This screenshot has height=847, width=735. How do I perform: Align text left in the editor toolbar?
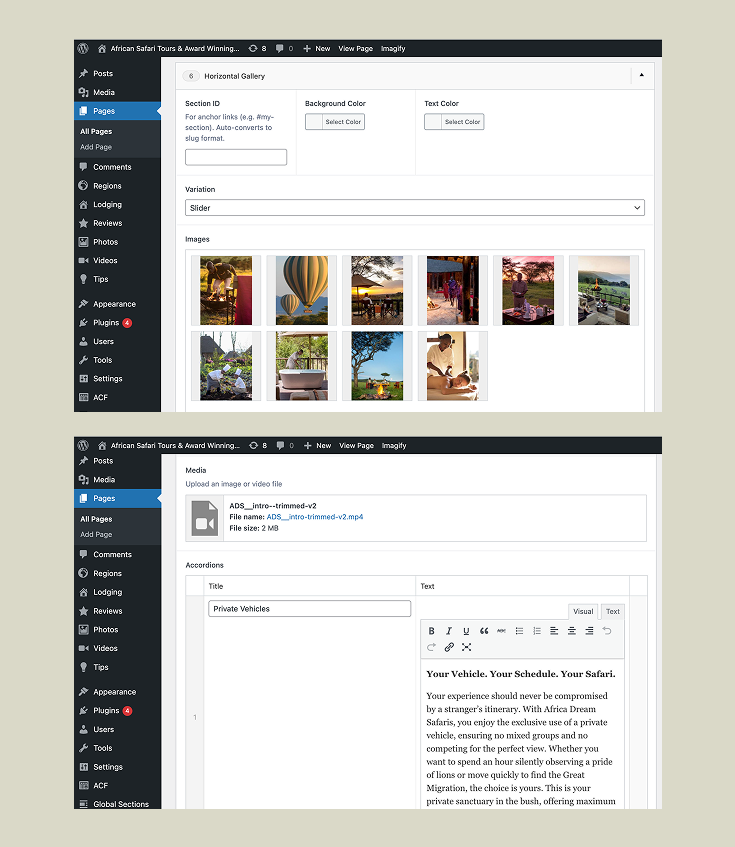click(554, 631)
